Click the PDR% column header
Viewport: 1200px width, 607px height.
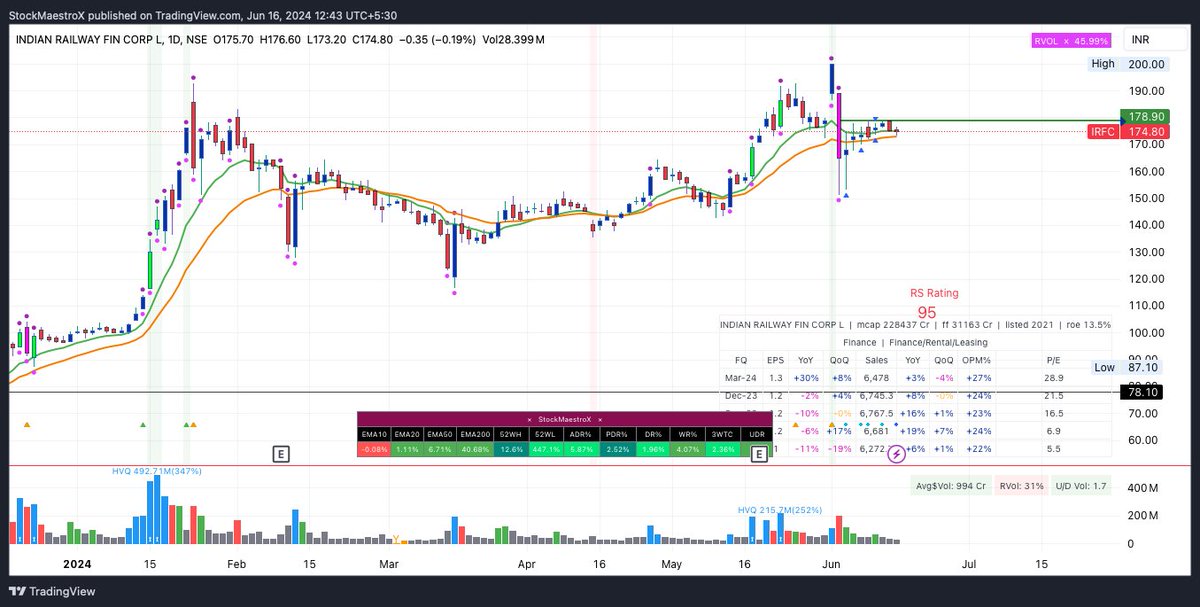tap(619, 433)
